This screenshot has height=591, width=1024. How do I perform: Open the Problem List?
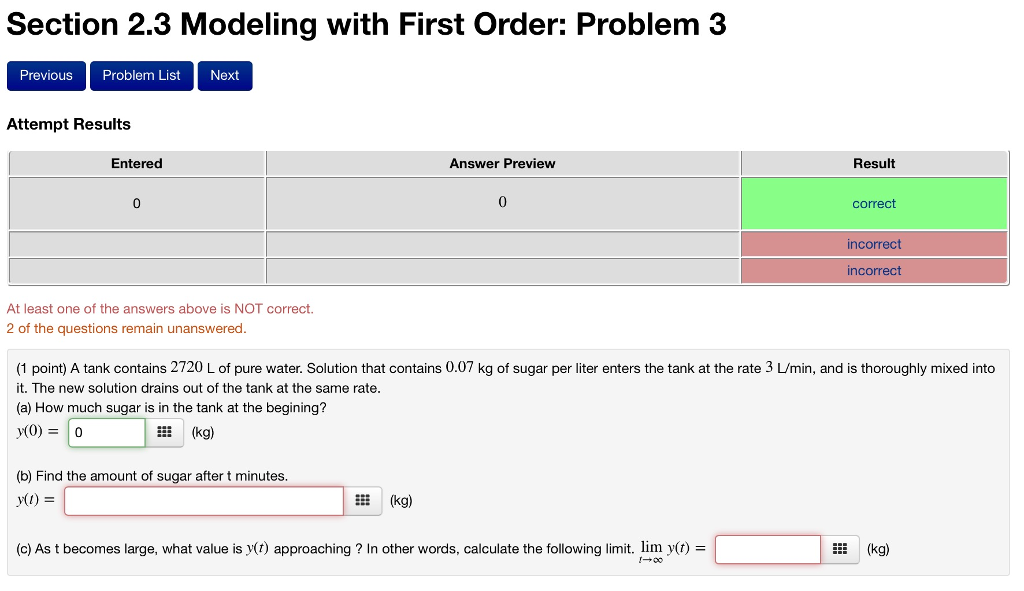(x=141, y=75)
